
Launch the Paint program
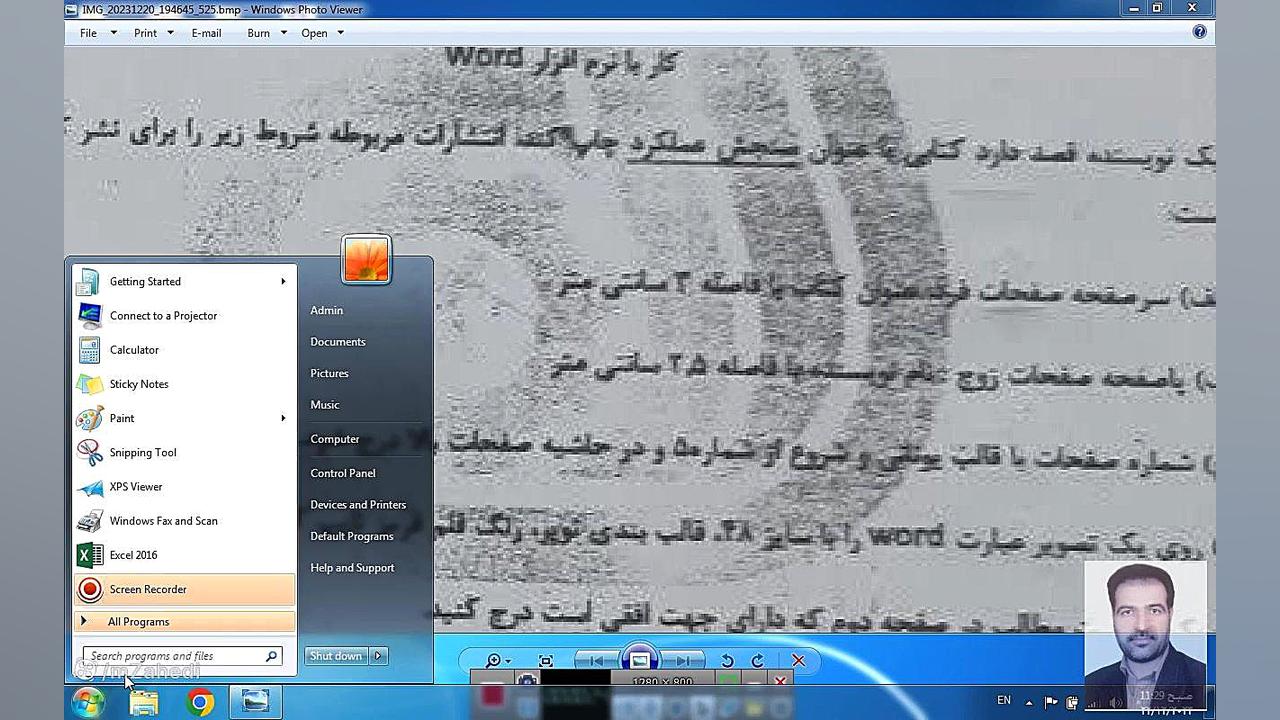coord(184,418)
